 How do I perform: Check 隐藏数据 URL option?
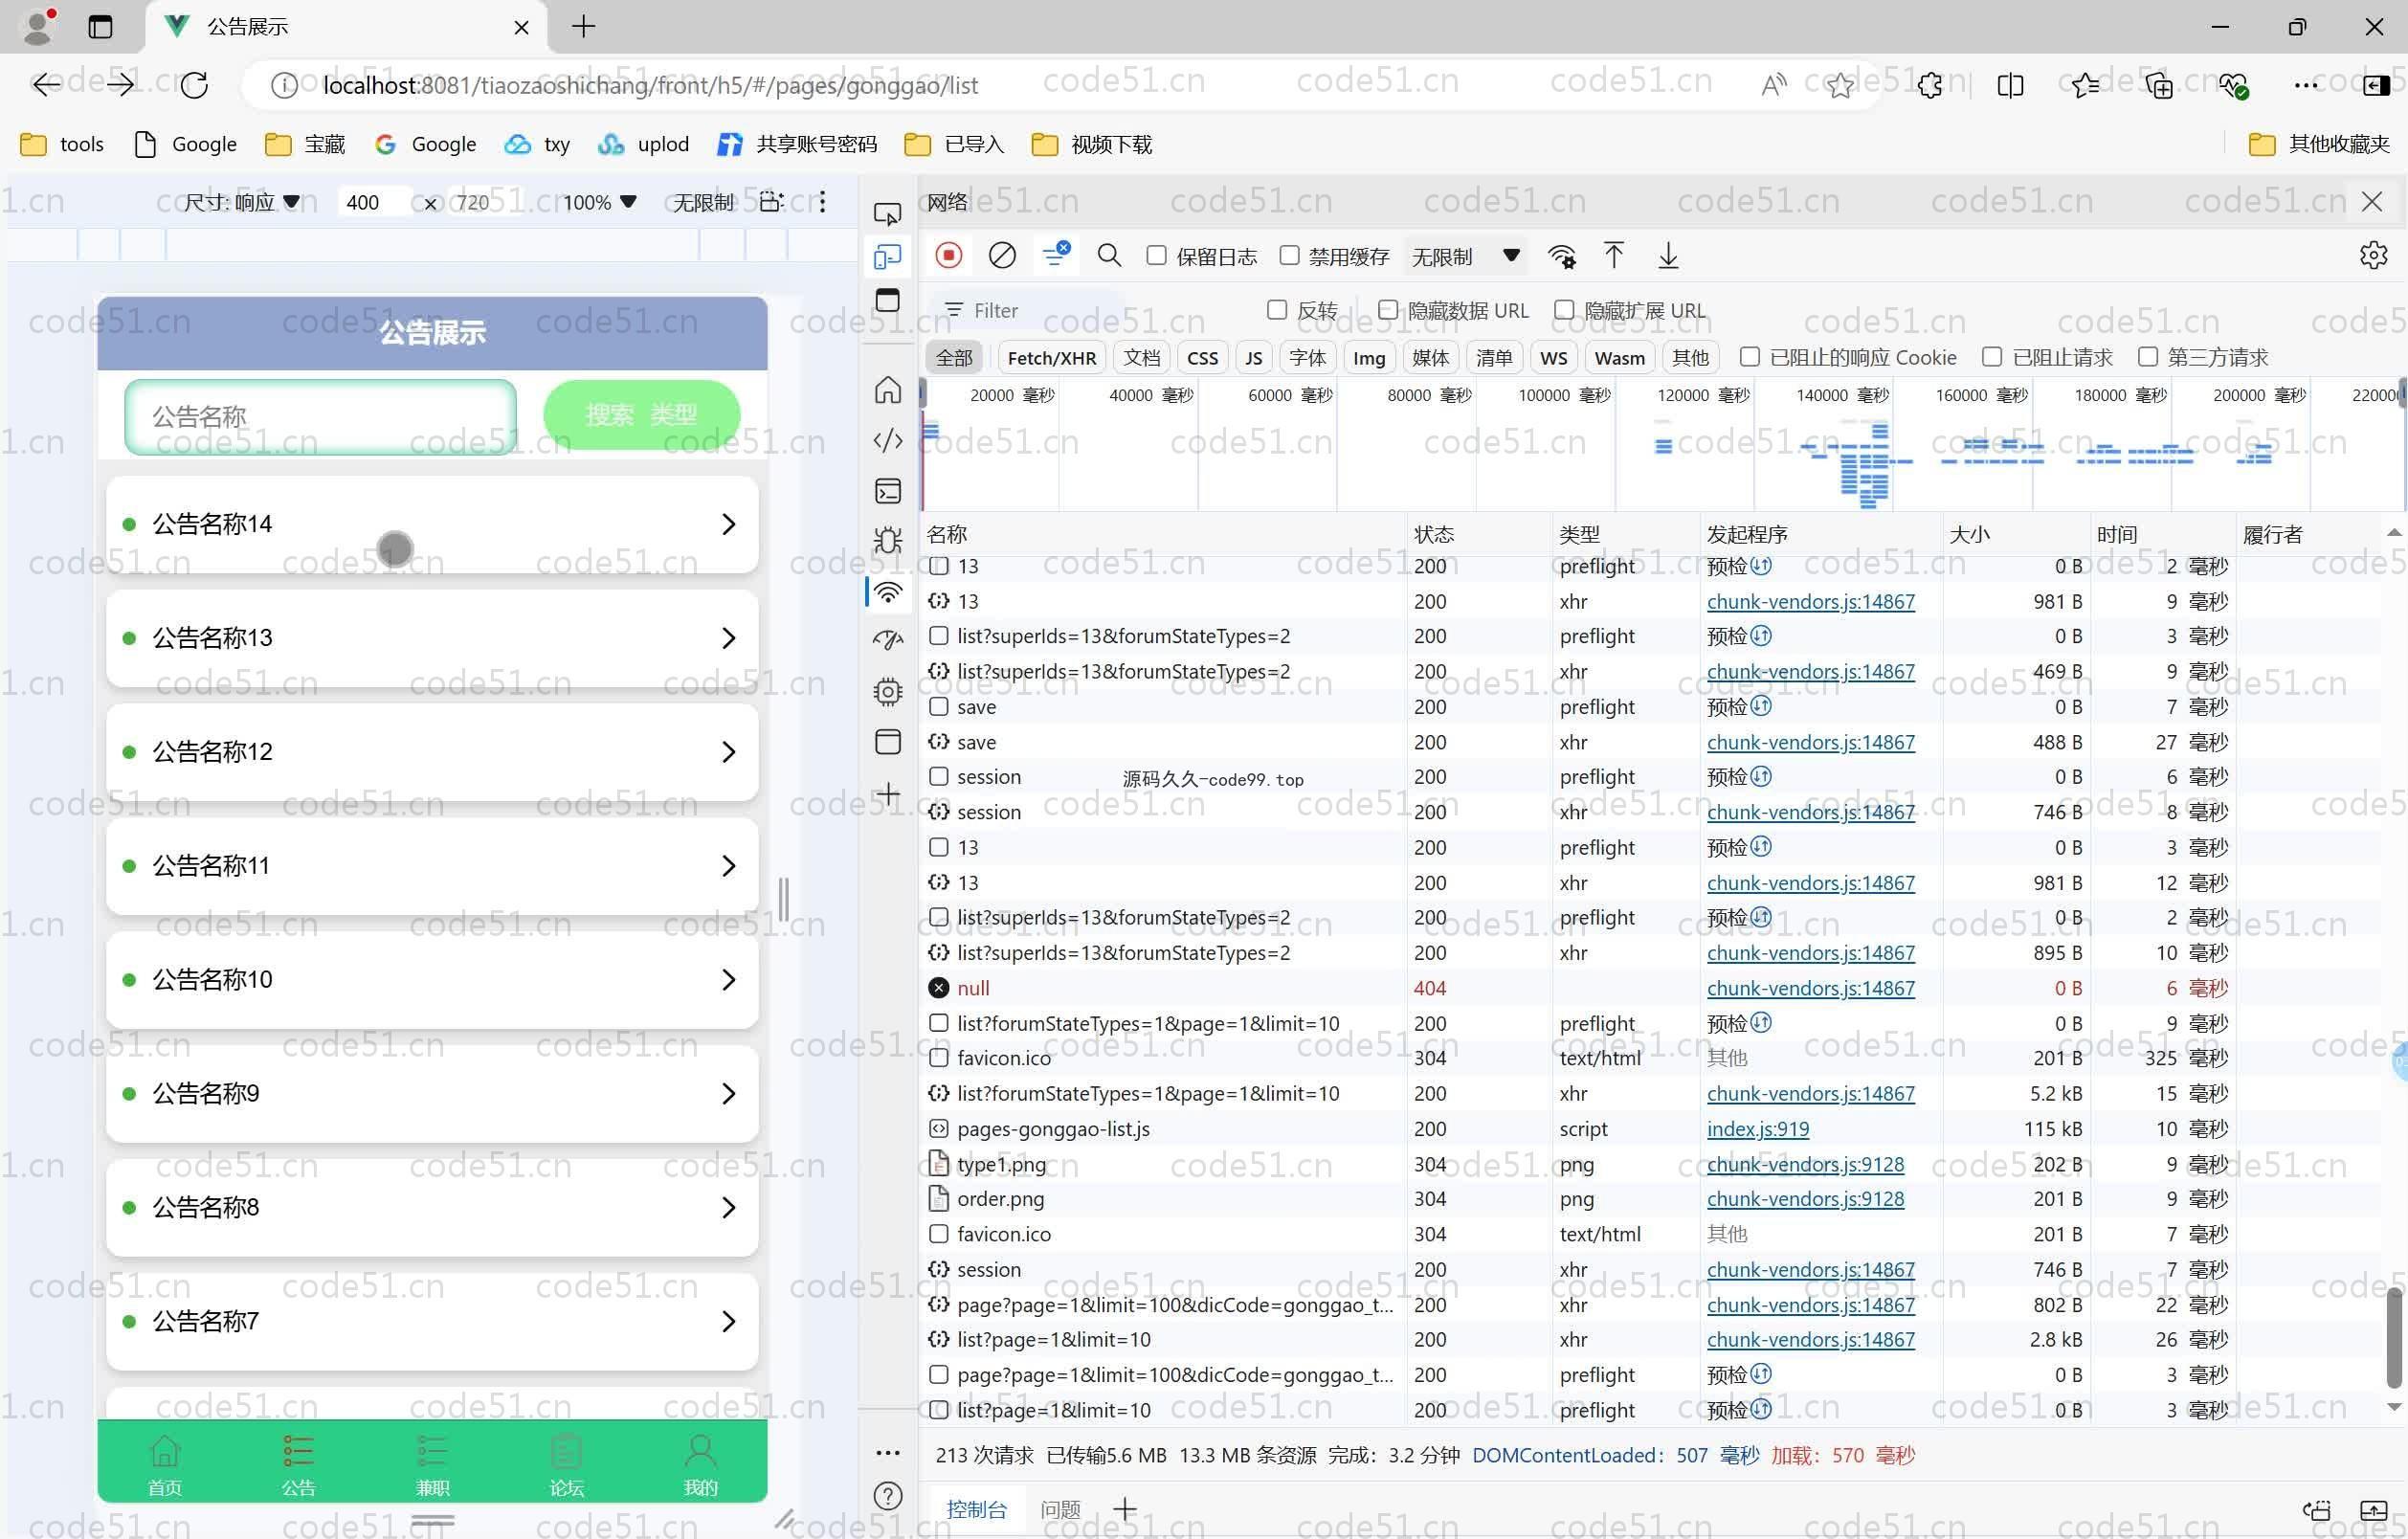(x=1387, y=310)
